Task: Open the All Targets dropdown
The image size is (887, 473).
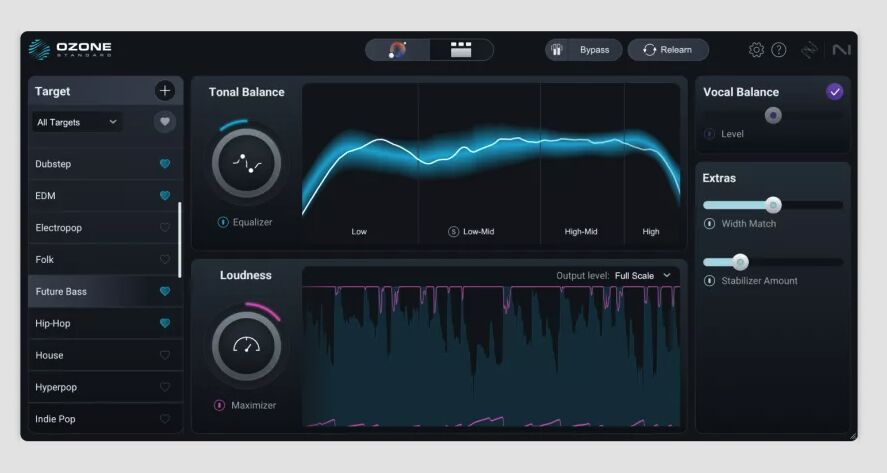Action: pyautogui.click(x=77, y=122)
